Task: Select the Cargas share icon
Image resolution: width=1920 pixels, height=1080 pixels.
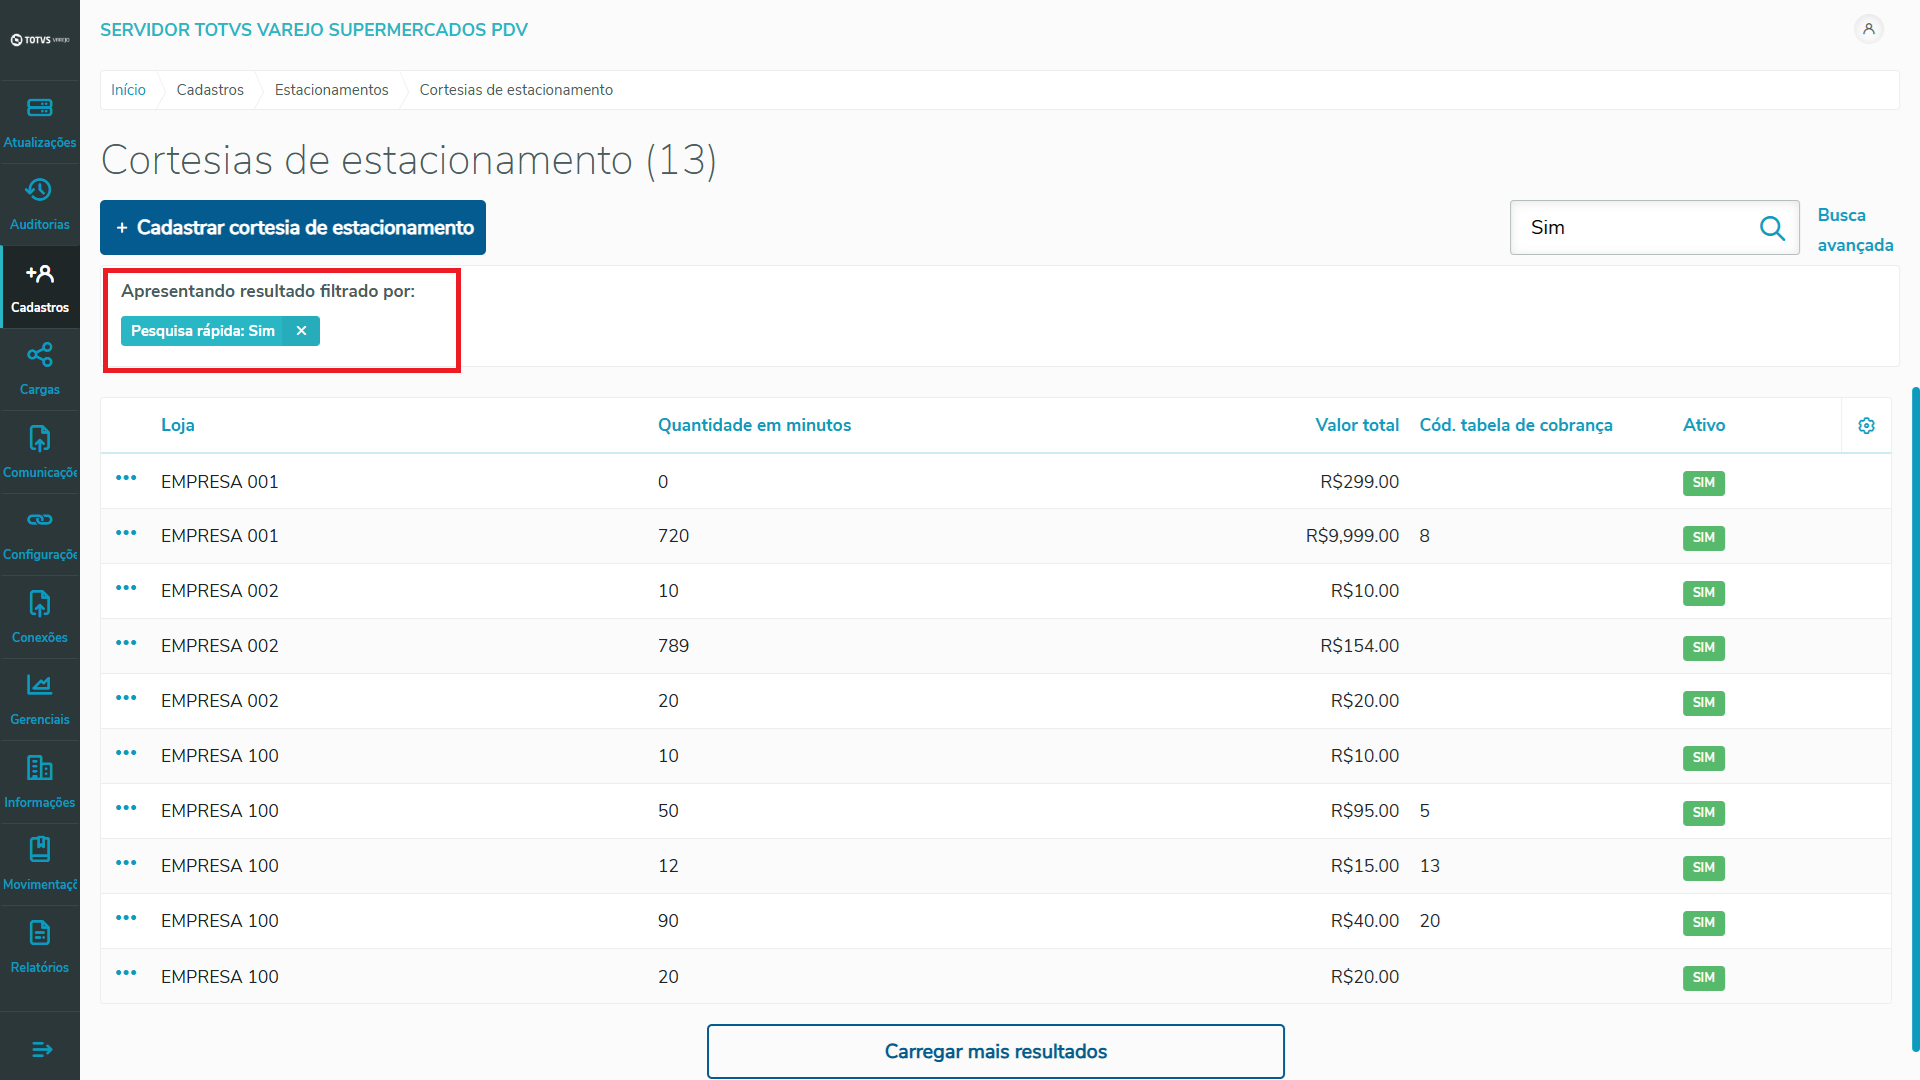Action: coord(40,355)
